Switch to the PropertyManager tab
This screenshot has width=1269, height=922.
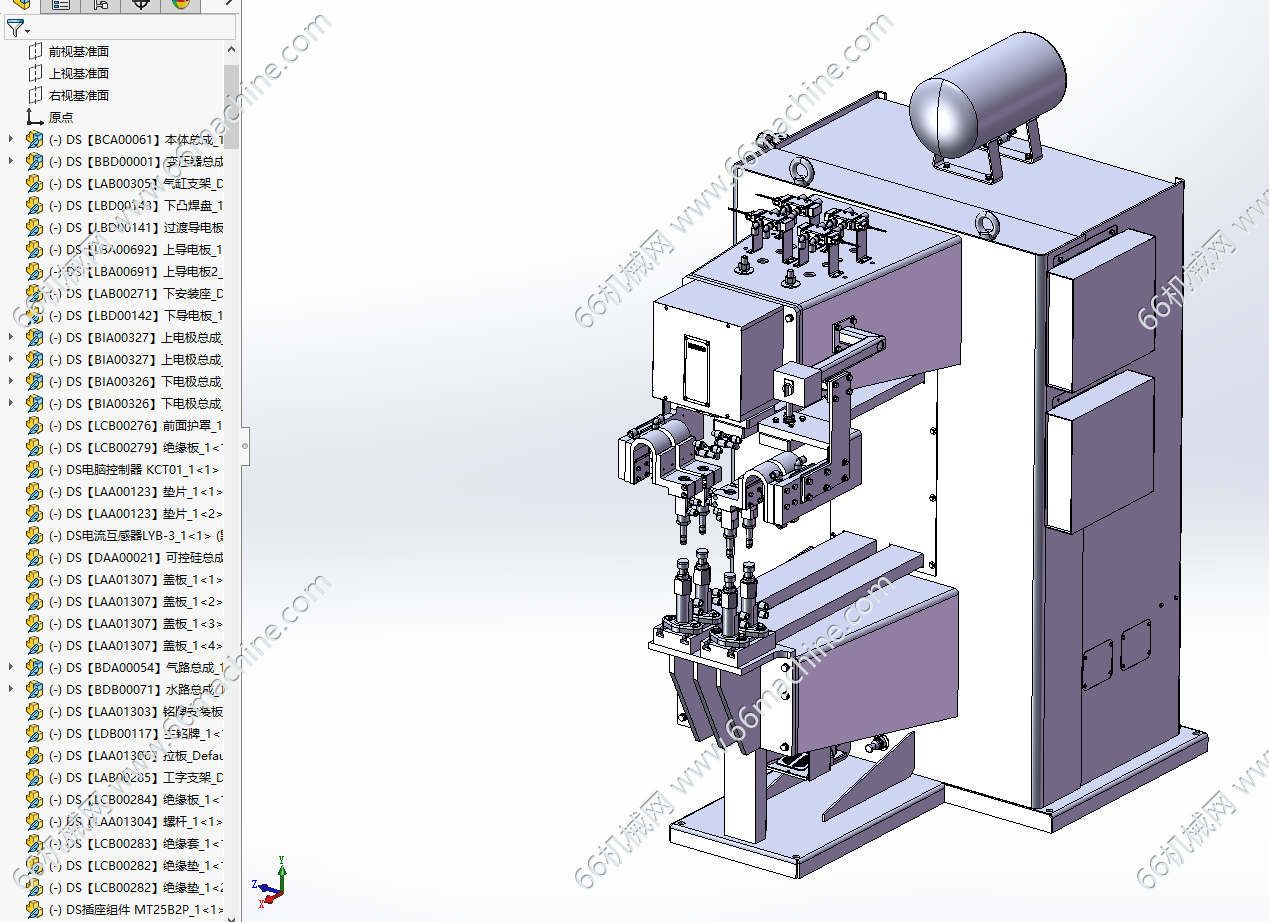click(x=61, y=4)
